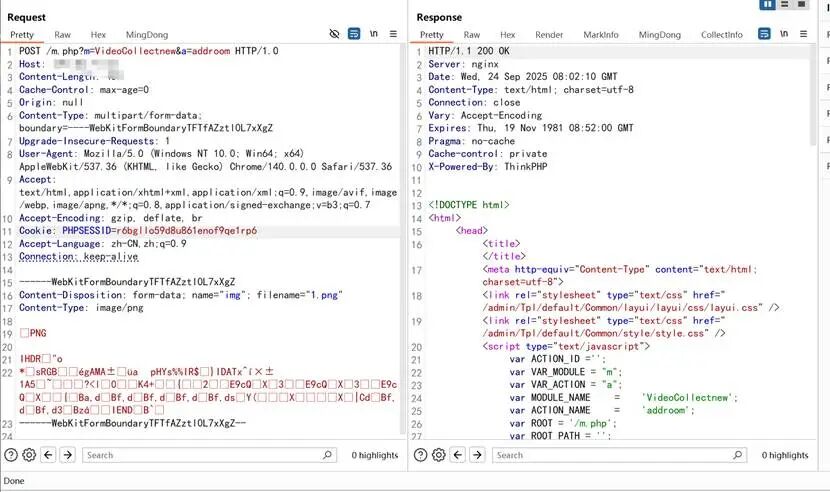Open Request panel hamburger options menu
This screenshot has width=830, height=492.
[x=393, y=34]
